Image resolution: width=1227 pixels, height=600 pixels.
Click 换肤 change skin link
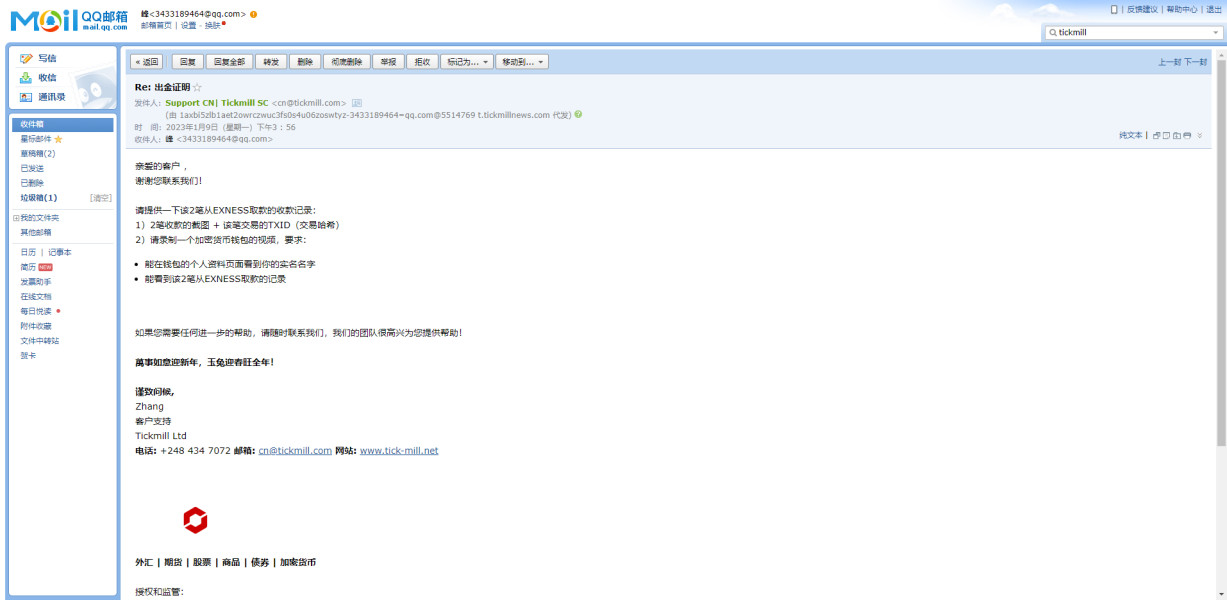click(212, 25)
